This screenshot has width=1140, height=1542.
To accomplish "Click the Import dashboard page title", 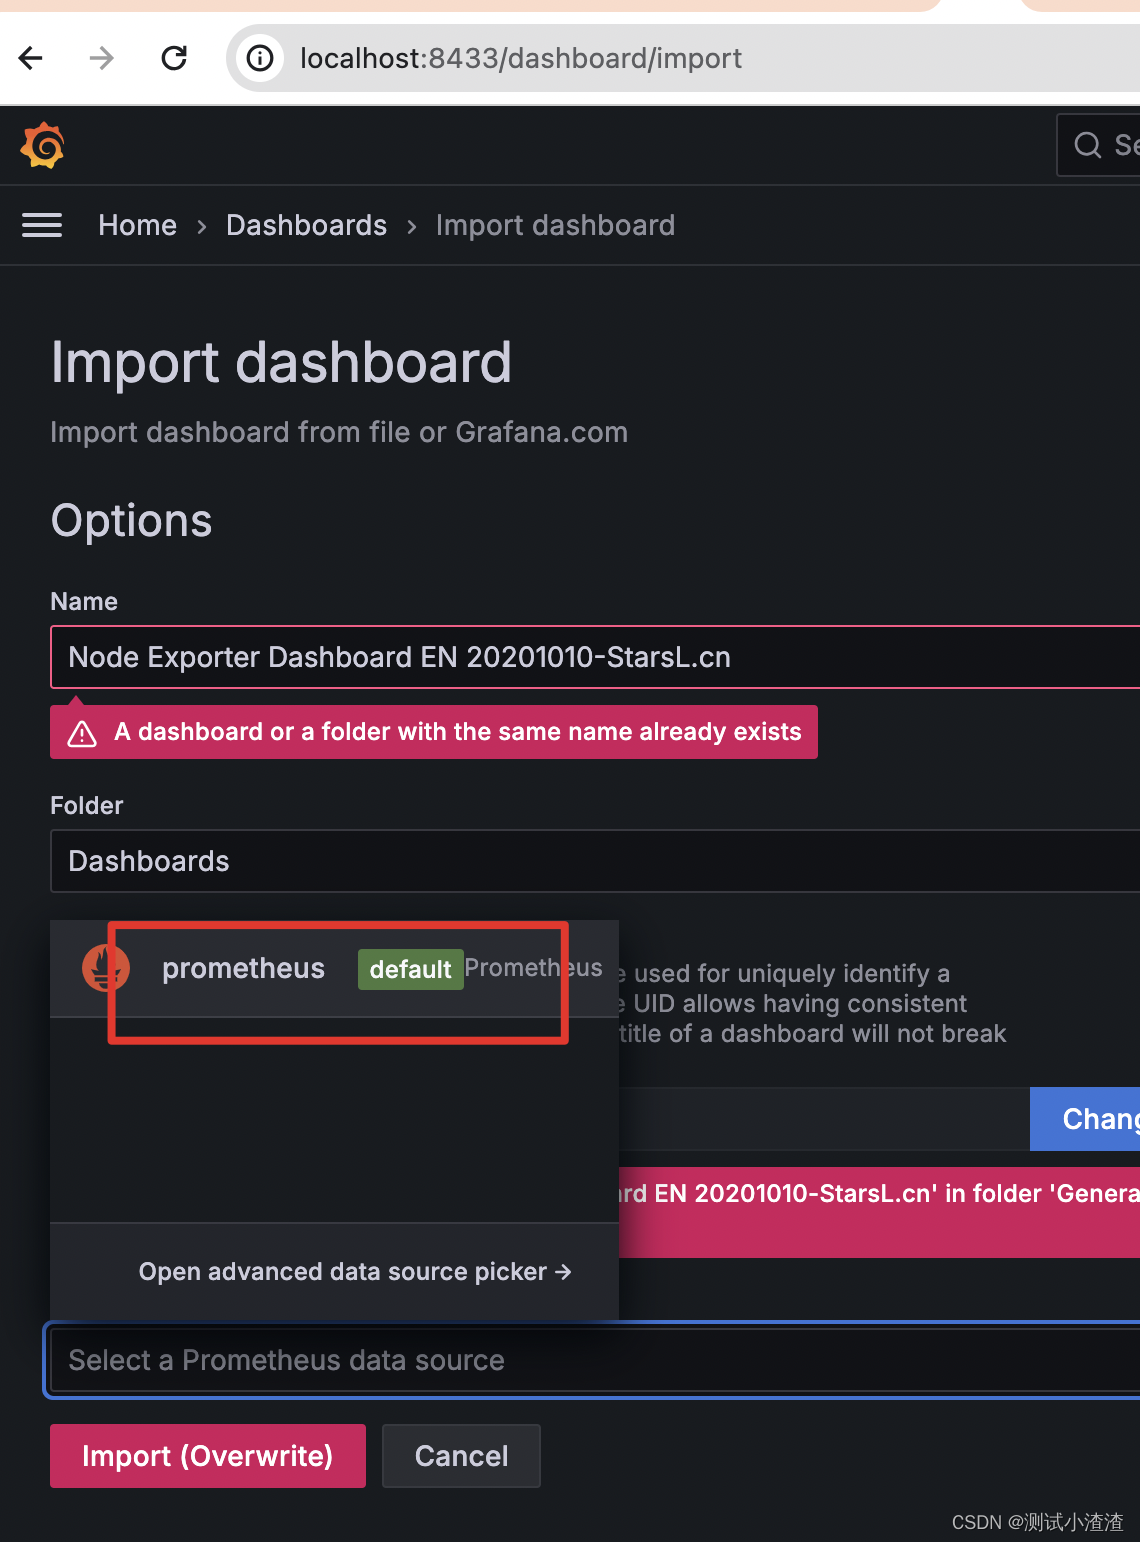I will (x=281, y=362).
